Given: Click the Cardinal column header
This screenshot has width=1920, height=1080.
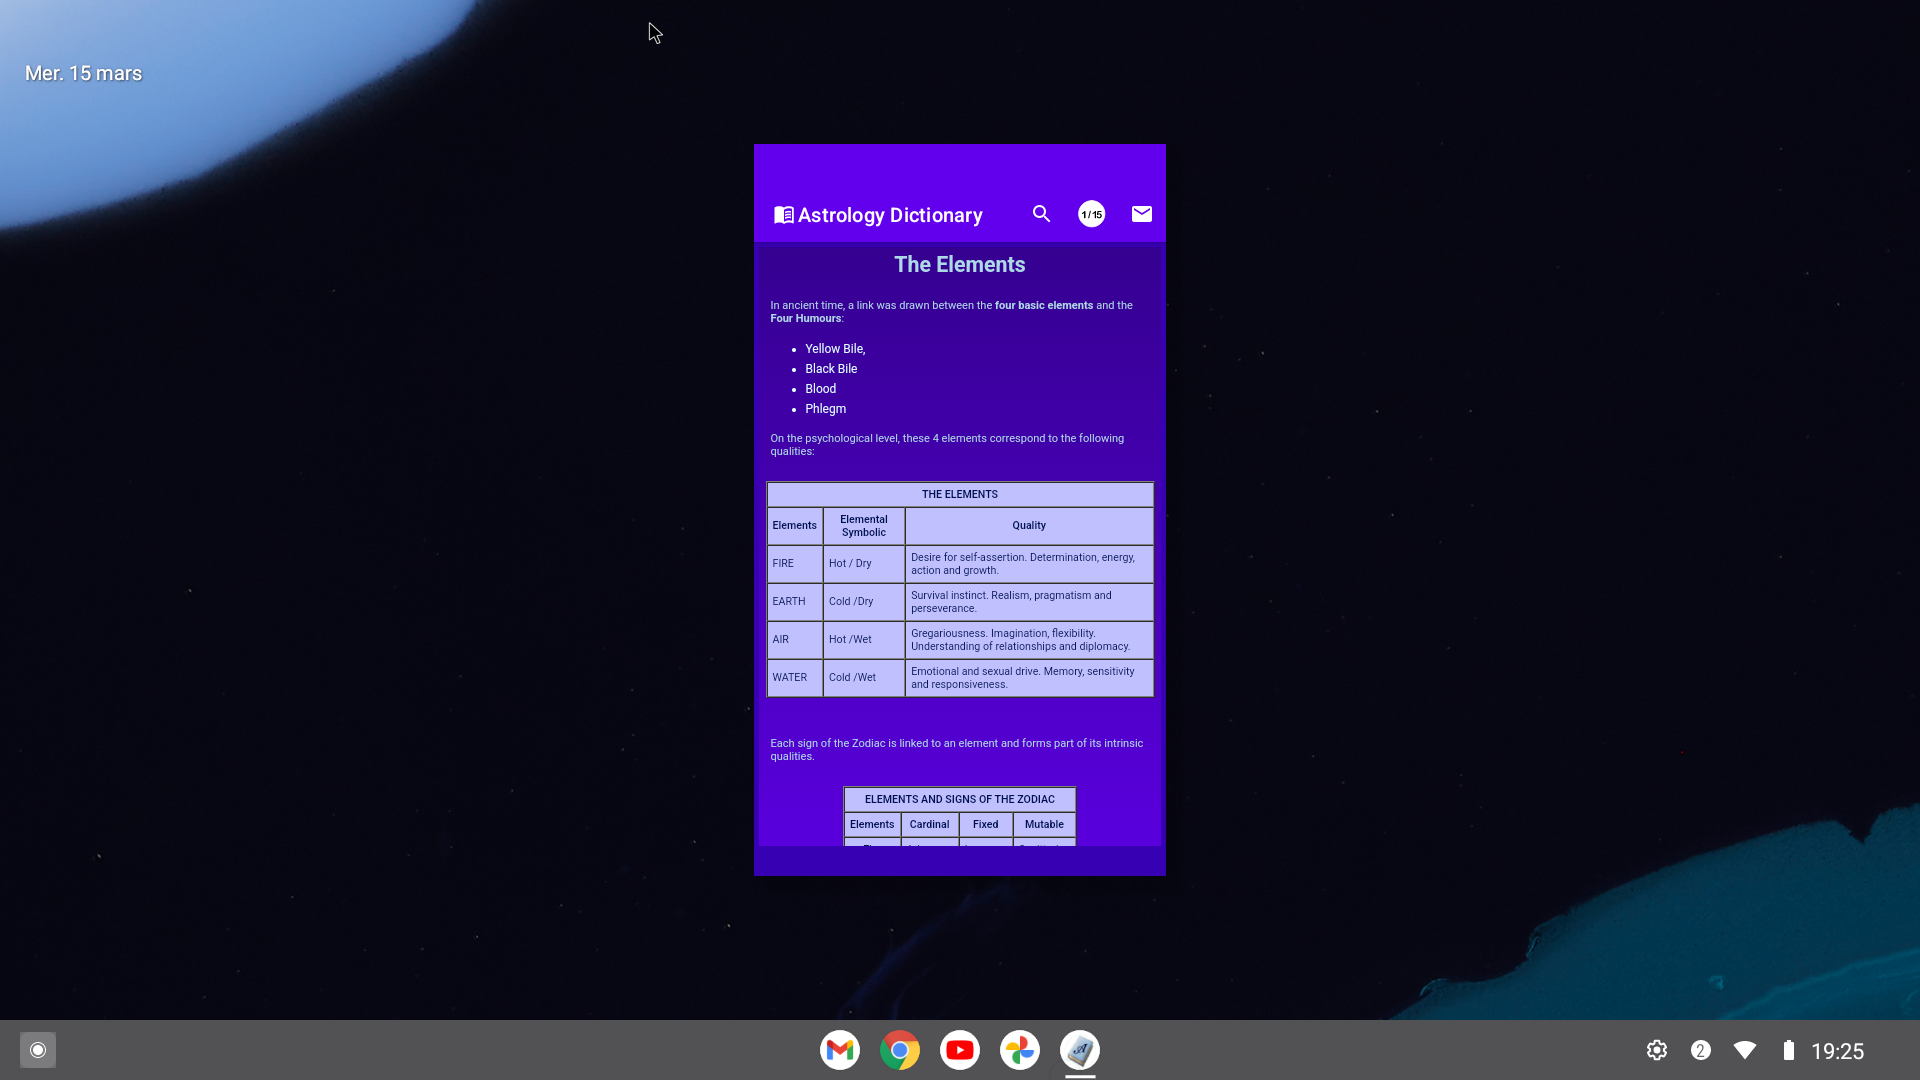Looking at the screenshot, I should [x=930, y=825].
